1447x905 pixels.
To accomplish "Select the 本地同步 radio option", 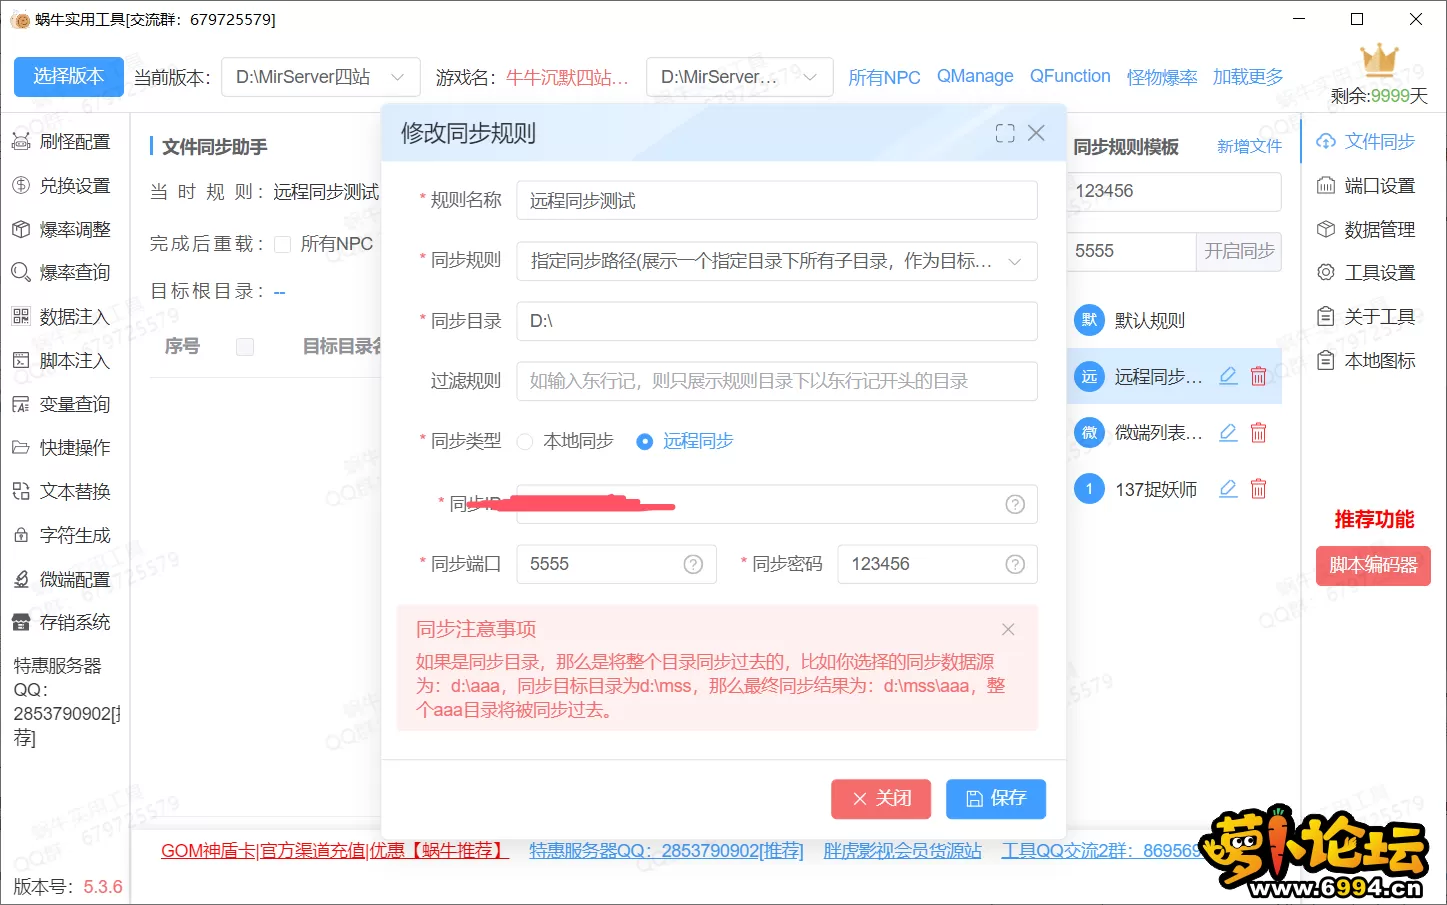I will click(x=565, y=441).
